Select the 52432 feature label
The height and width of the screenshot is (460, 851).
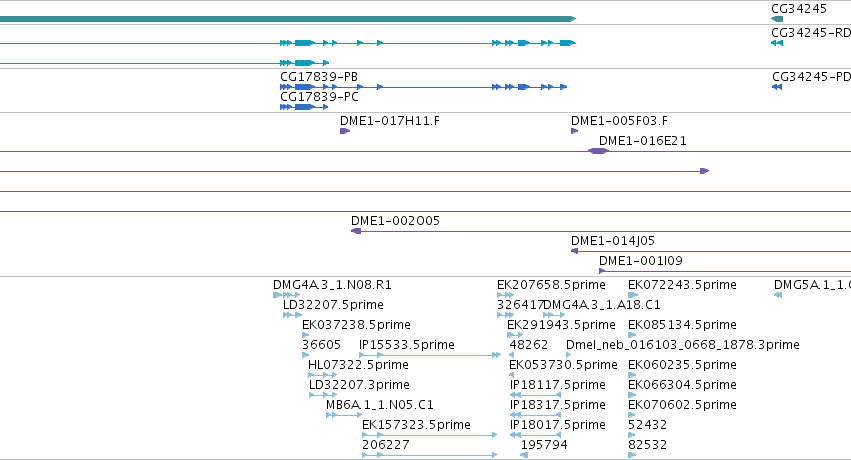tap(647, 425)
